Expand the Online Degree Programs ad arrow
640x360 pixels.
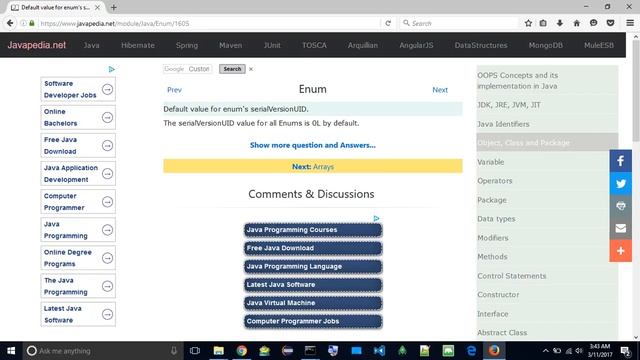pyautogui.click(x=107, y=258)
